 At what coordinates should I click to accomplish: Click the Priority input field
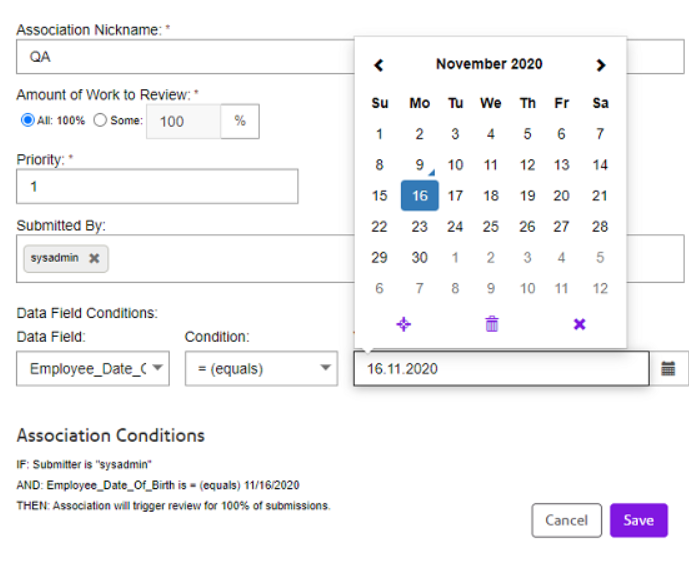157,186
